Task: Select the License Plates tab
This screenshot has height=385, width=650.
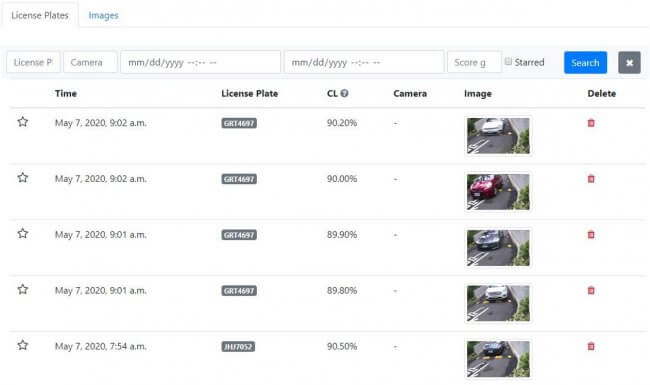Action: pyautogui.click(x=40, y=15)
